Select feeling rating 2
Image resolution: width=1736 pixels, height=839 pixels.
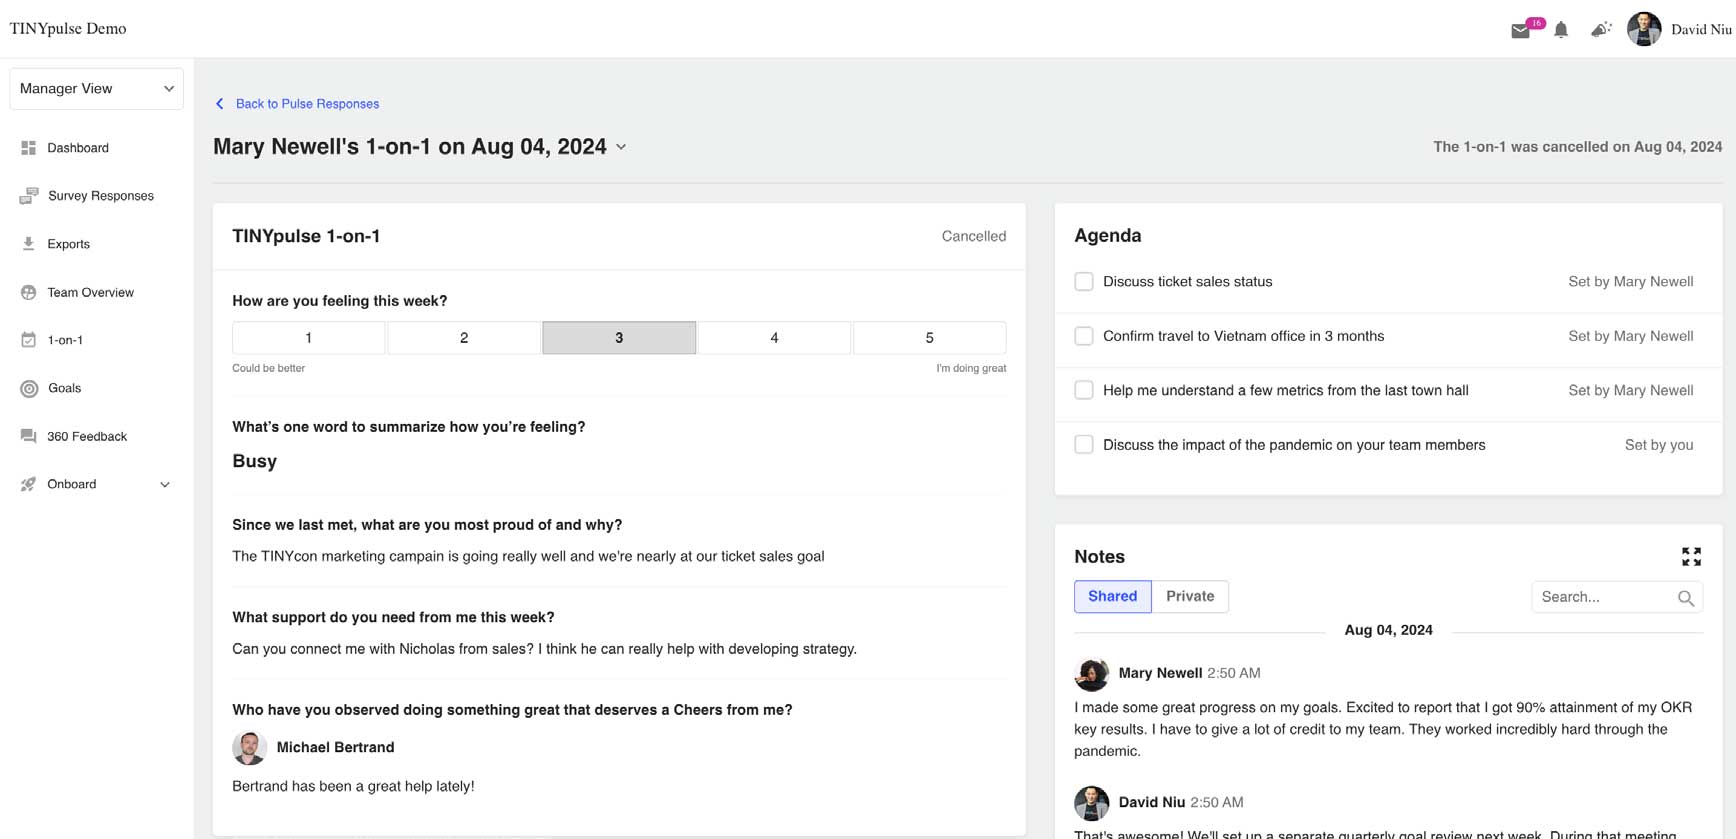pos(464,338)
